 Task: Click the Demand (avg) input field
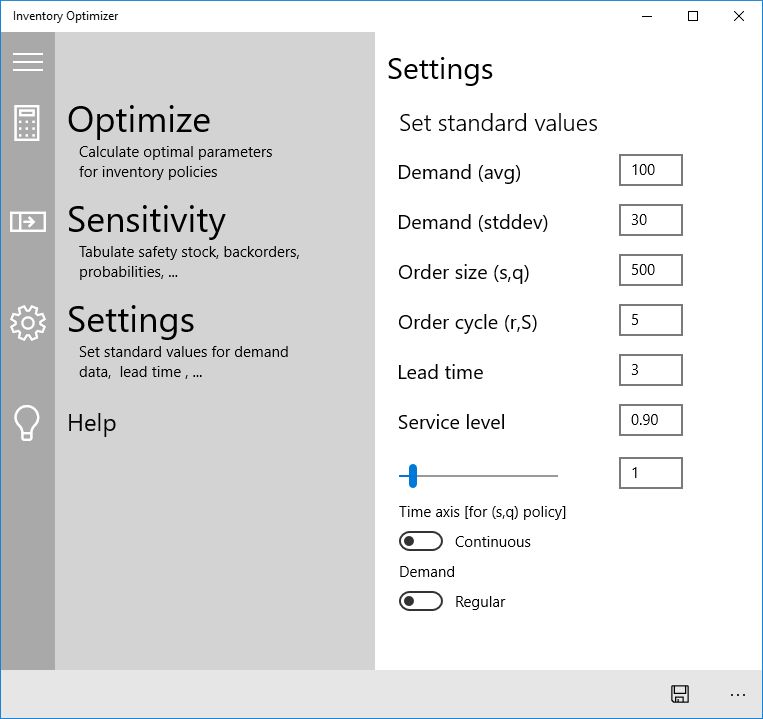click(650, 170)
